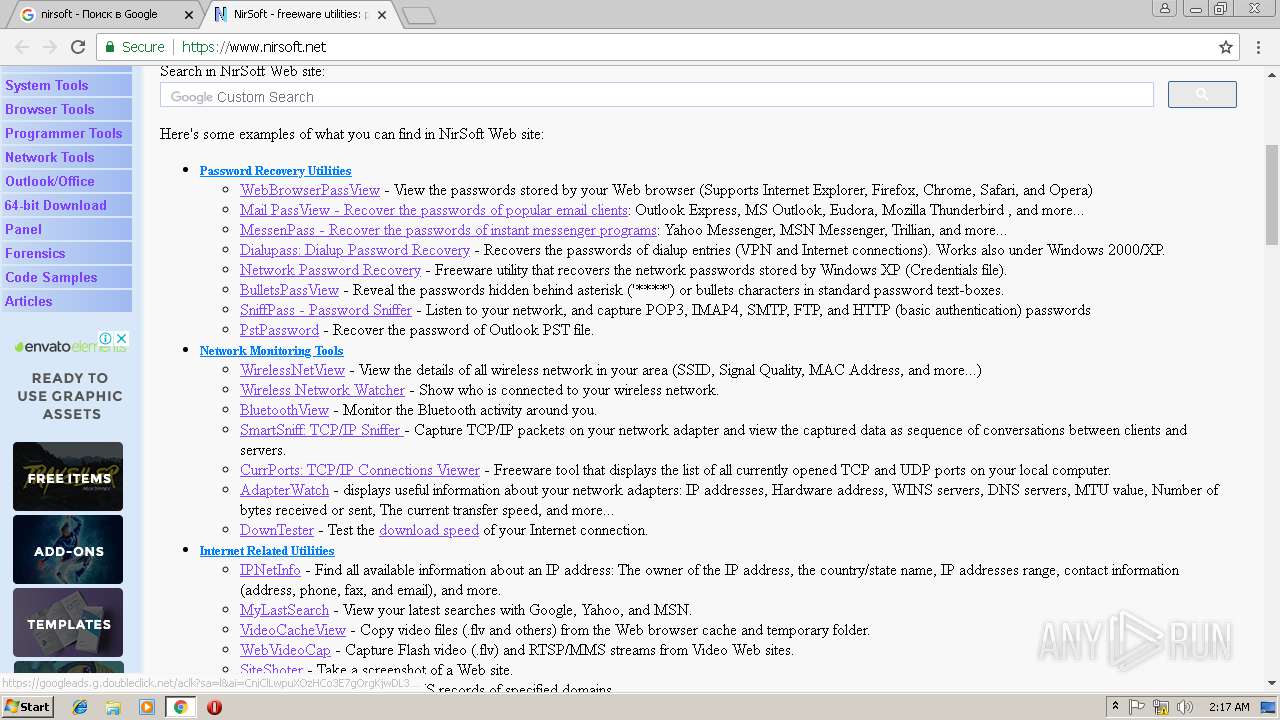Viewport: 1280px width, 720px height.
Task: Open WebBrowserPassView link
Action: (x=310, y=190)
